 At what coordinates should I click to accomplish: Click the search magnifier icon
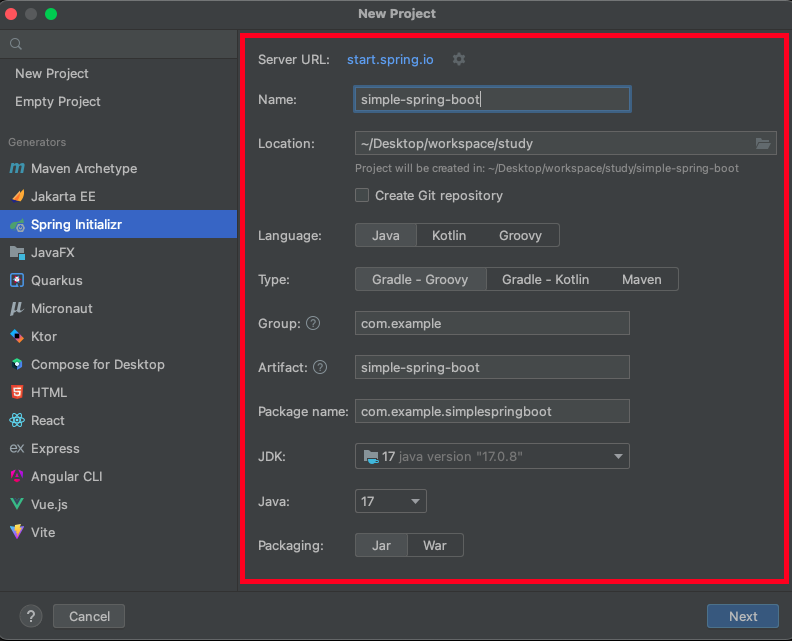pyautogui.click(x=16, y=44)
